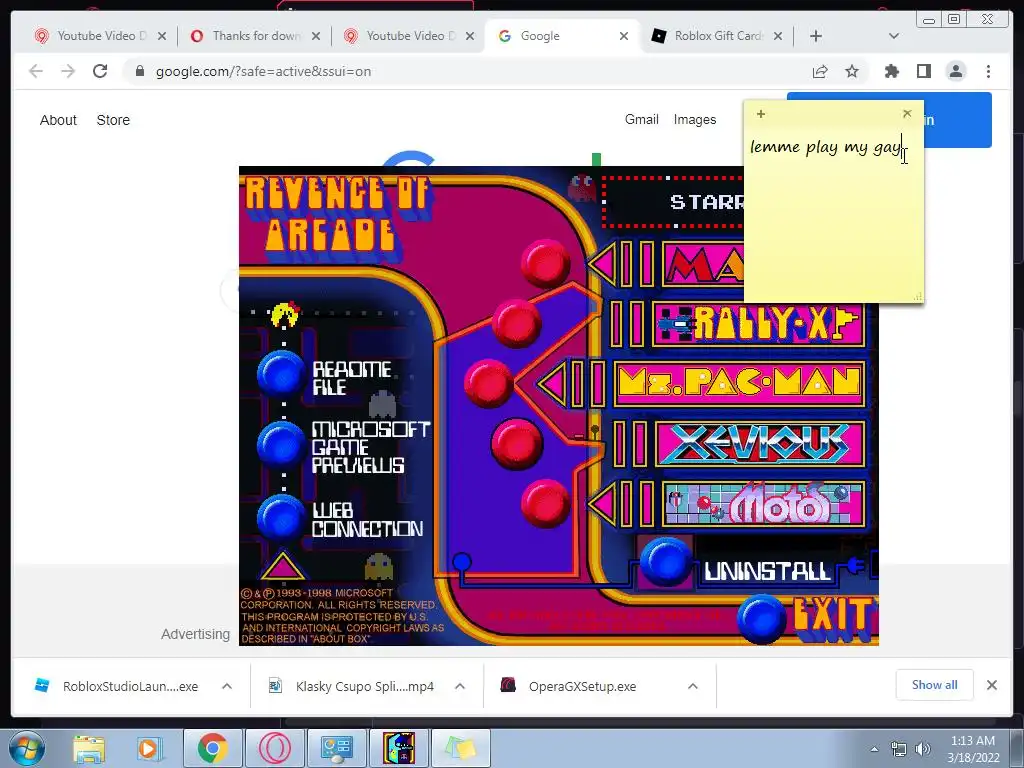The width and height of the screenshot is (1024, 768).
Task: Open Revenge of Arcade taskbar icon
Action: (x=399, y=748)
